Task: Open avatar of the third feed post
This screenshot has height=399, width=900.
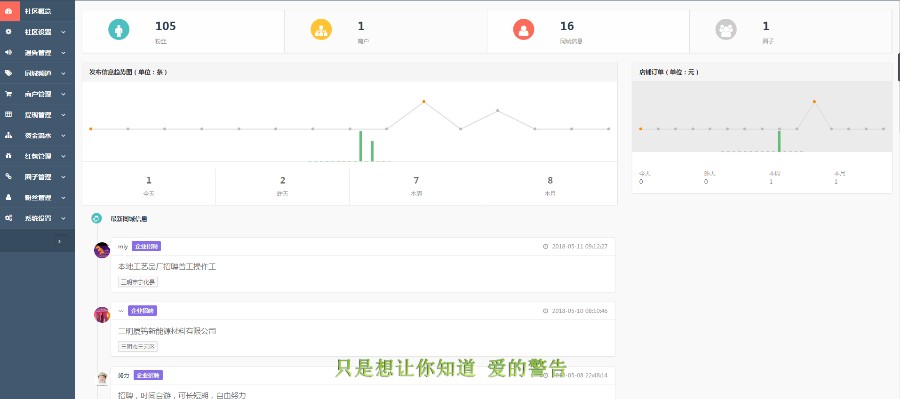Action: click(x=102, y=378)
